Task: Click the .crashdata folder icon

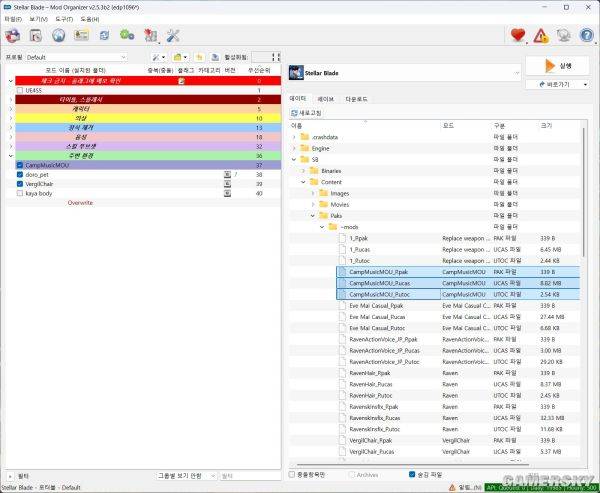Action: 305,137
